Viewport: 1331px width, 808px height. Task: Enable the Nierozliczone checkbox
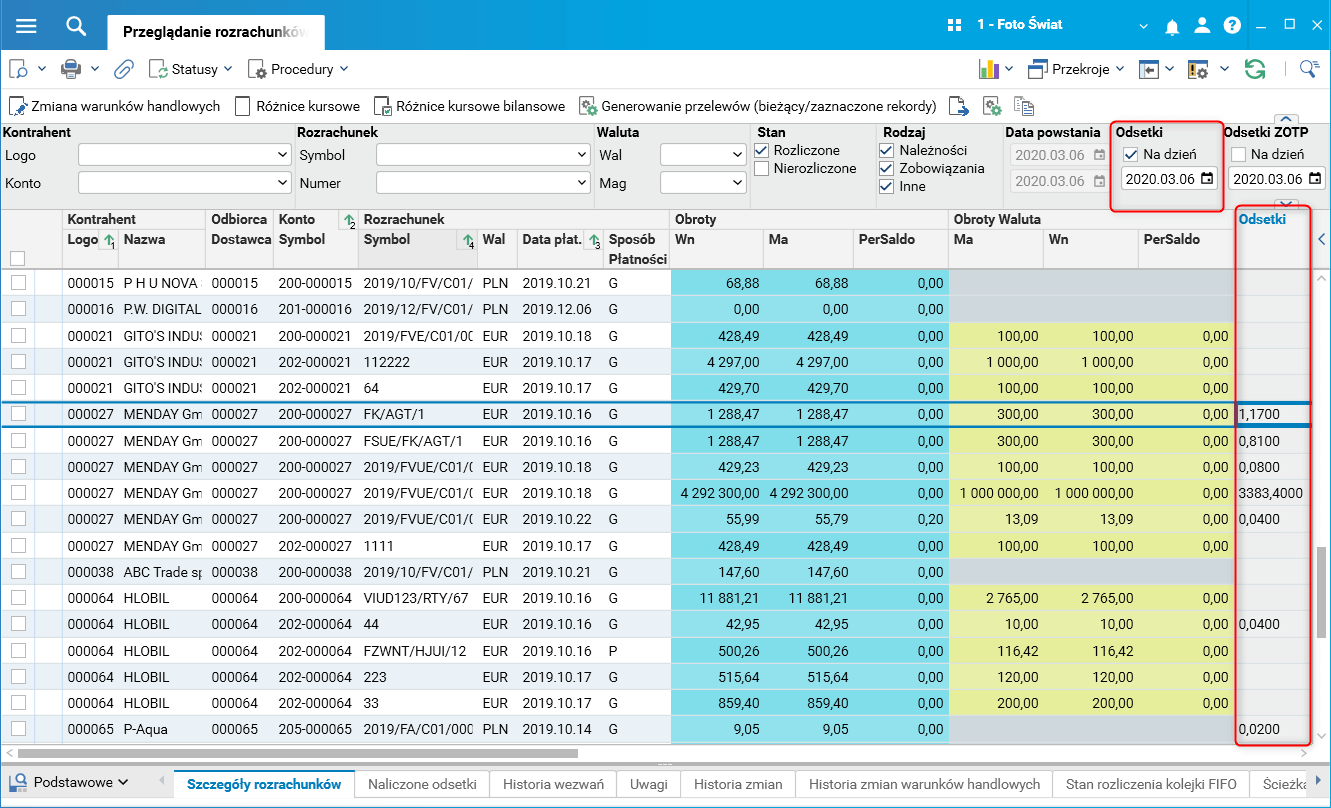point(763,169)
